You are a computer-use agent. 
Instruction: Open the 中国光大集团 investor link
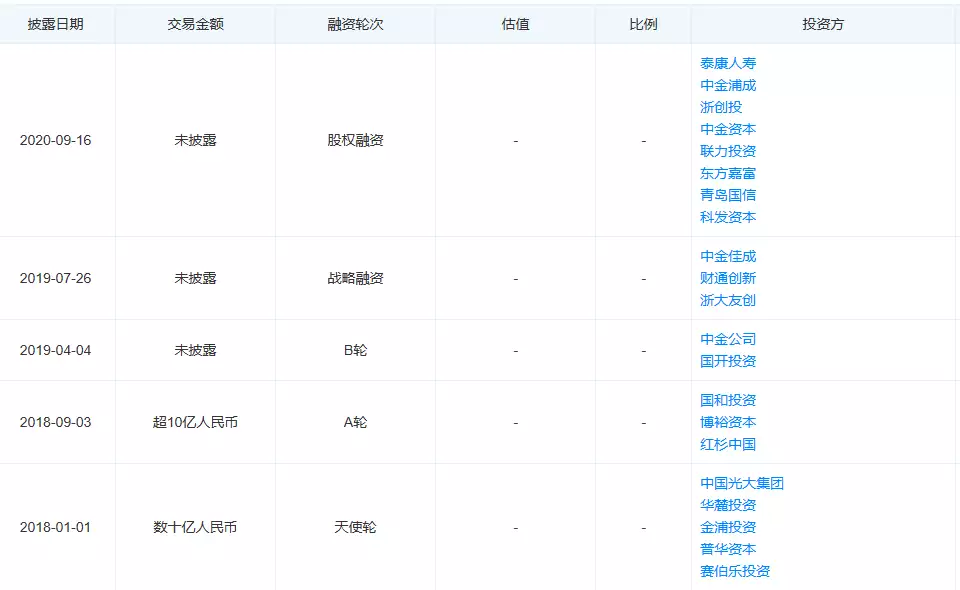pyautogui.click(x=742, y=484)
